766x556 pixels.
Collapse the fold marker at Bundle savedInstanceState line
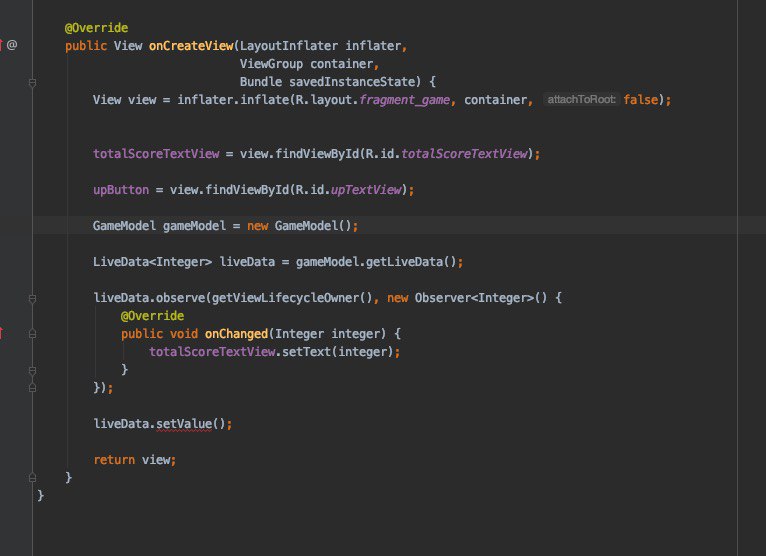pyautogui.click(x=32, y=83)
